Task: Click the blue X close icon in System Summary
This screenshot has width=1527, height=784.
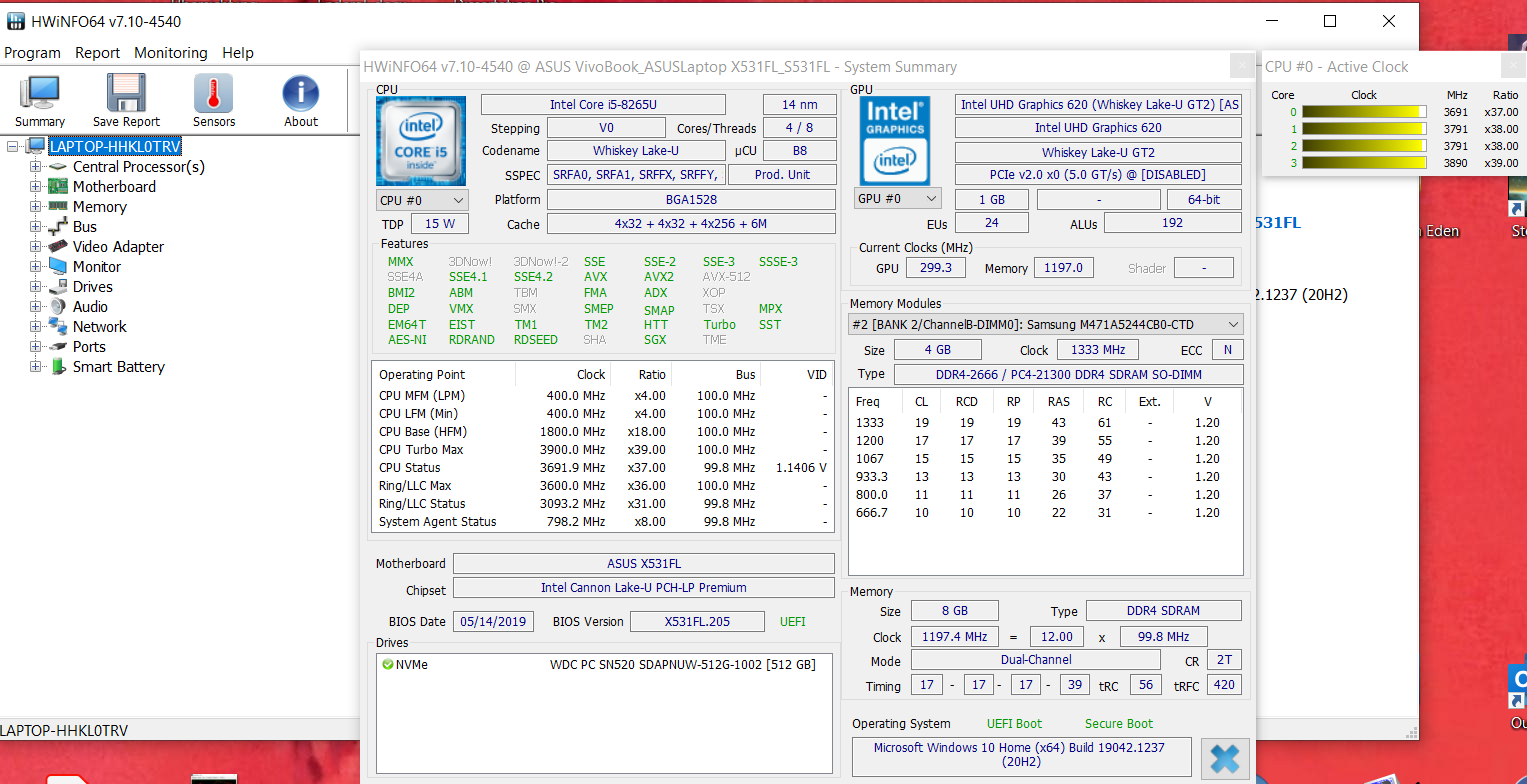Action: point(1225,759)
